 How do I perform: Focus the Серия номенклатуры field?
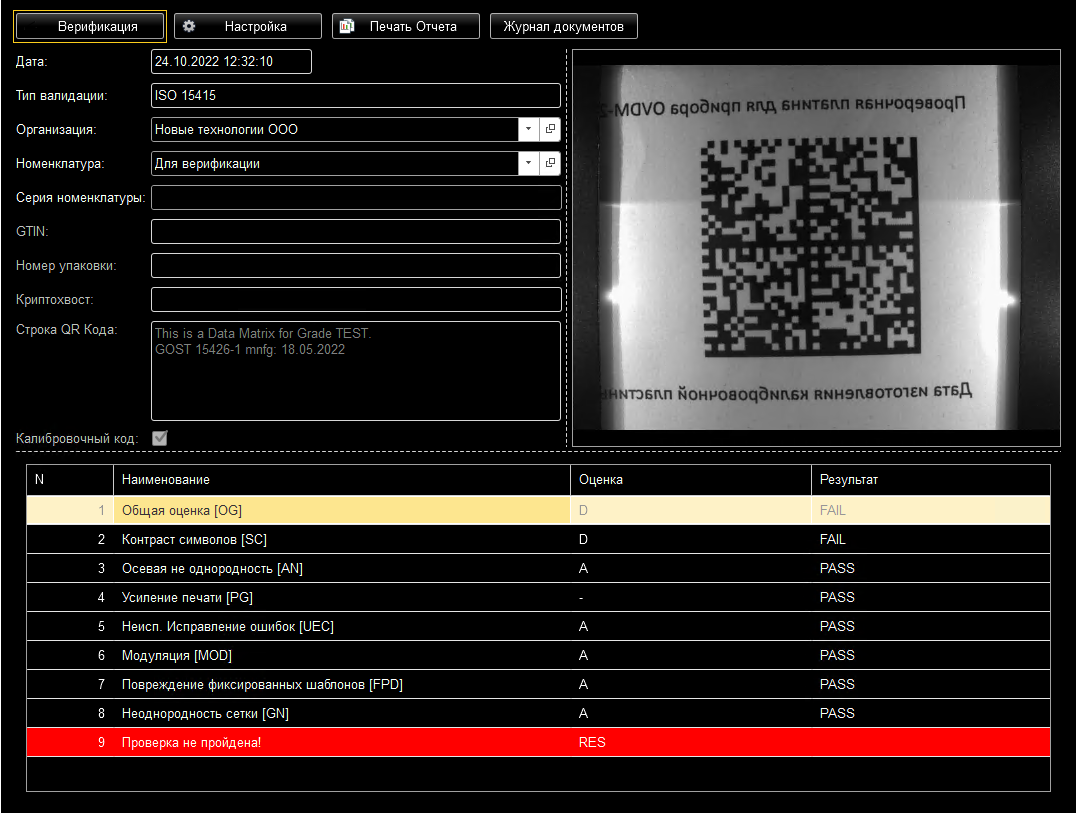point(355,198)
